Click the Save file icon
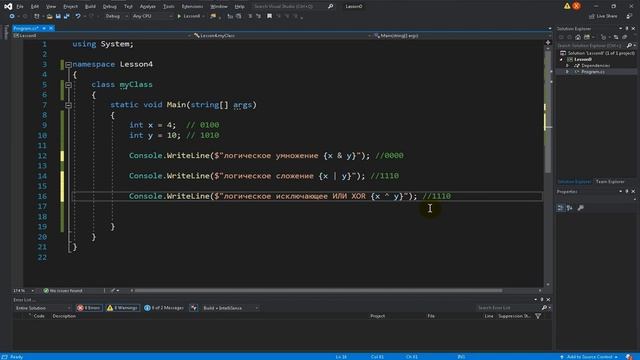Screen dimensions: 640x360 tap(58, 16)
